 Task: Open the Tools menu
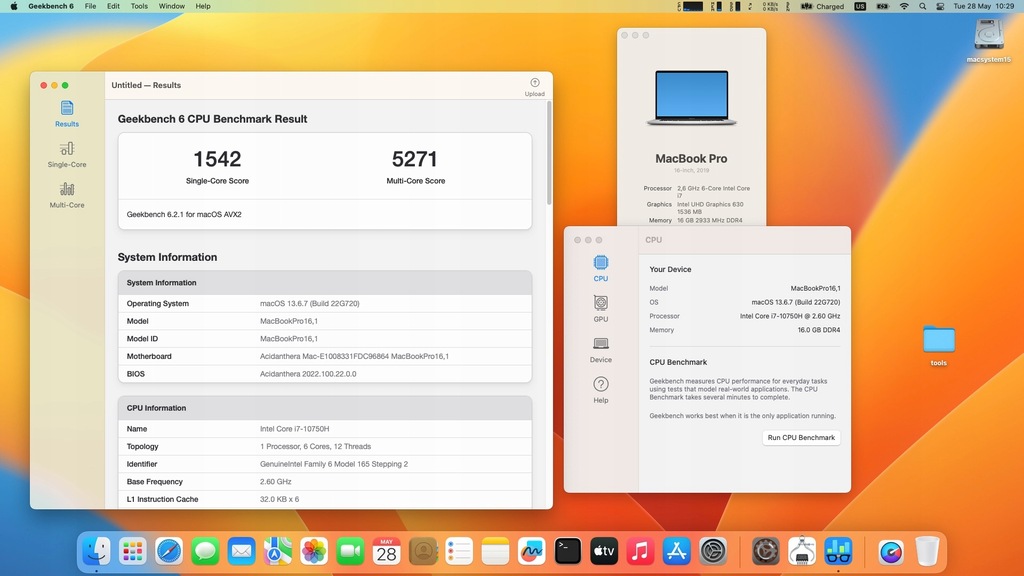pyautogui.click(x=139, y=6)
